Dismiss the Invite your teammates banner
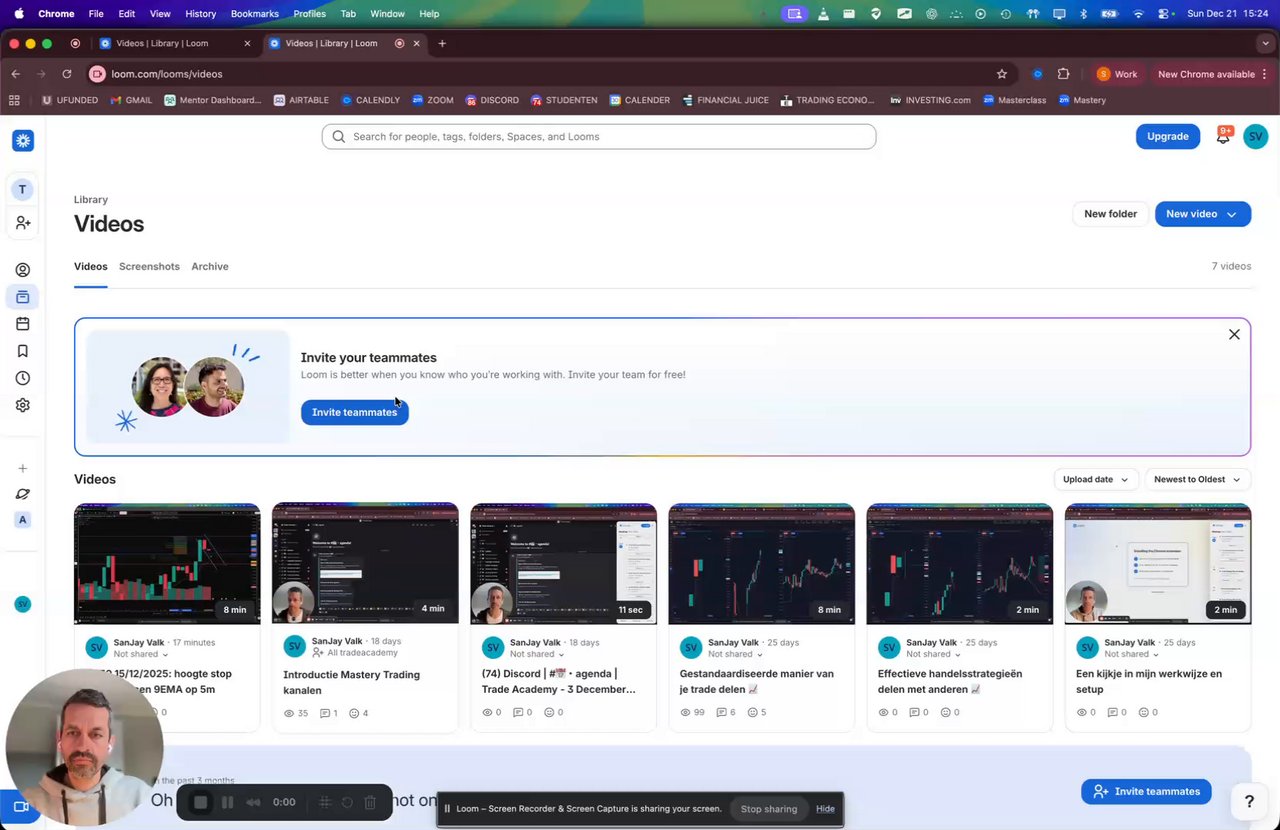The height and width of the screenshot is (830, 1280). [1234, 335]
